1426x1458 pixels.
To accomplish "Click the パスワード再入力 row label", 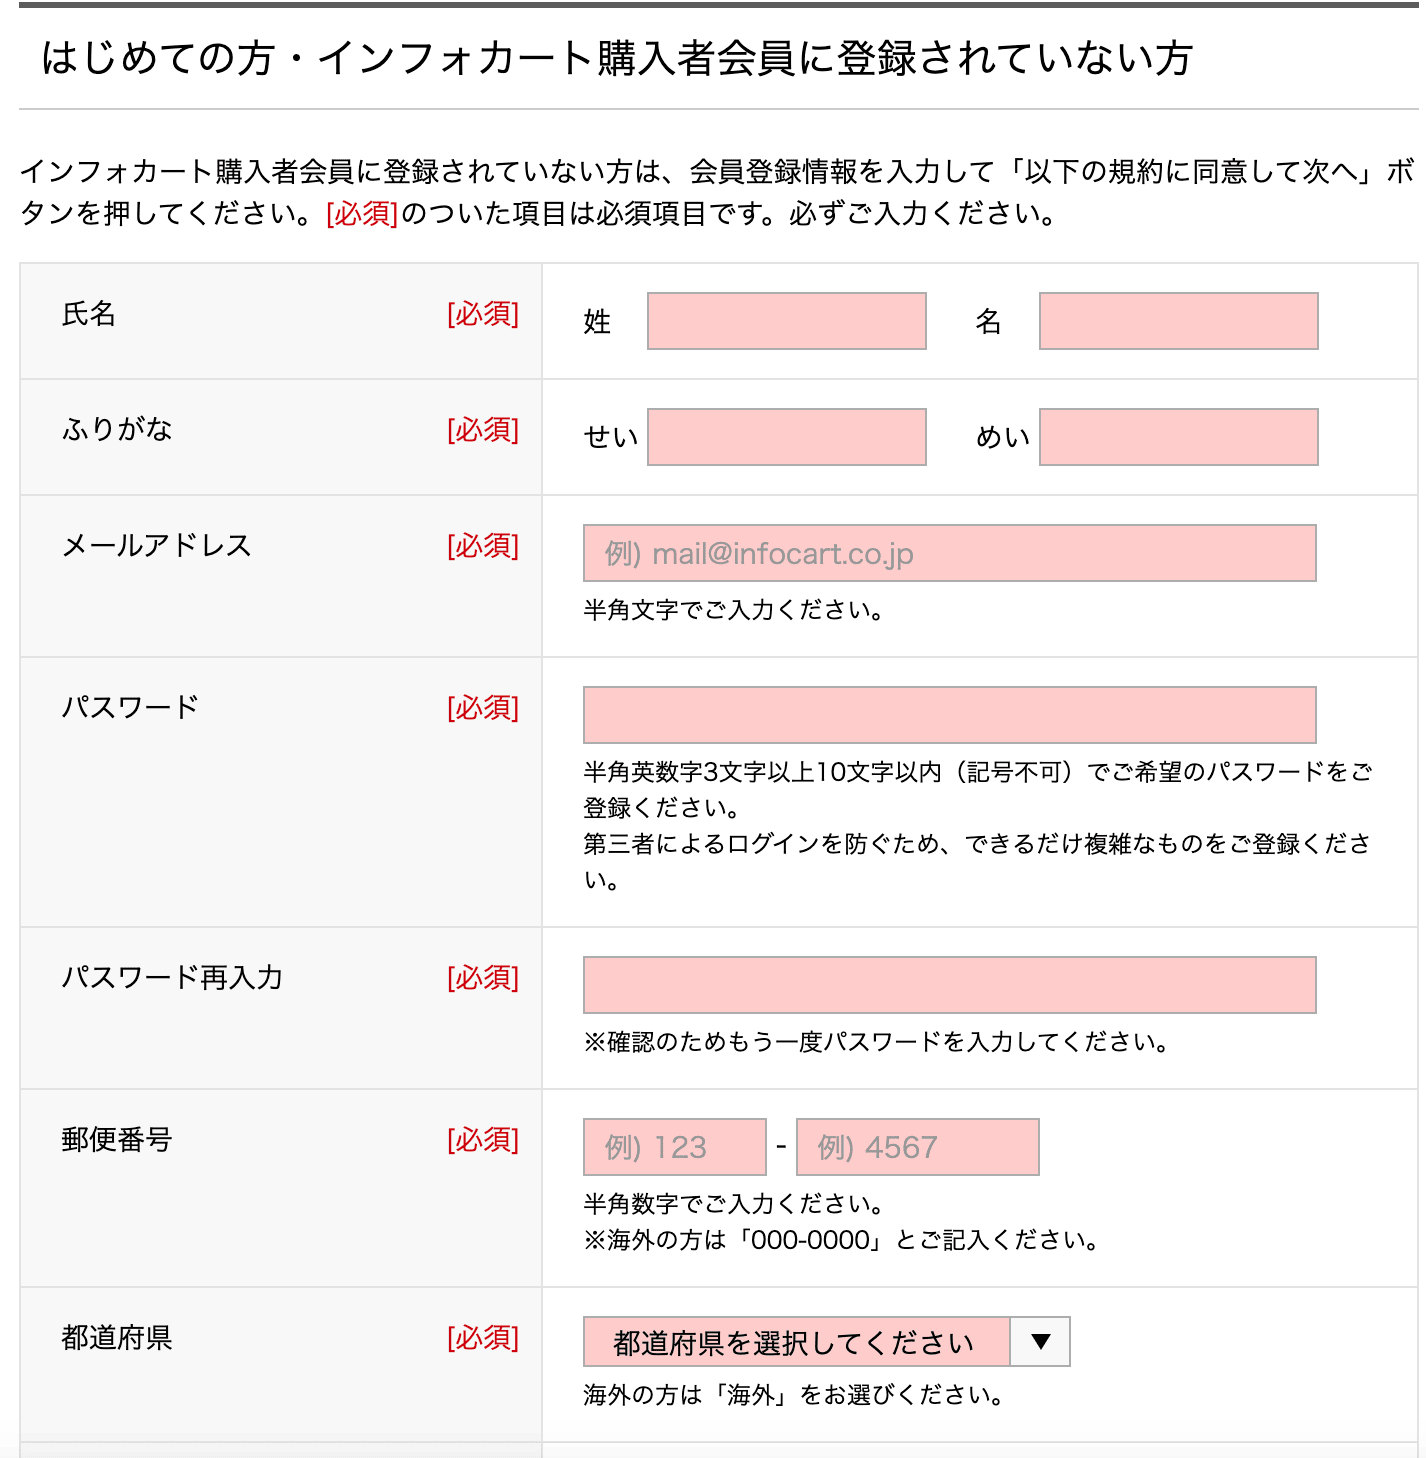I will 173,978.
